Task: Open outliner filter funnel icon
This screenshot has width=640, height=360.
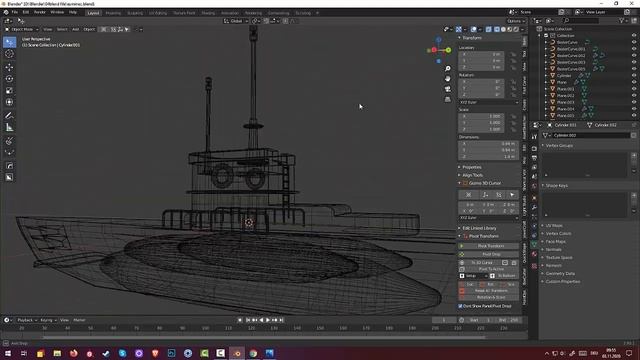Action: click(x=622, y=20)
